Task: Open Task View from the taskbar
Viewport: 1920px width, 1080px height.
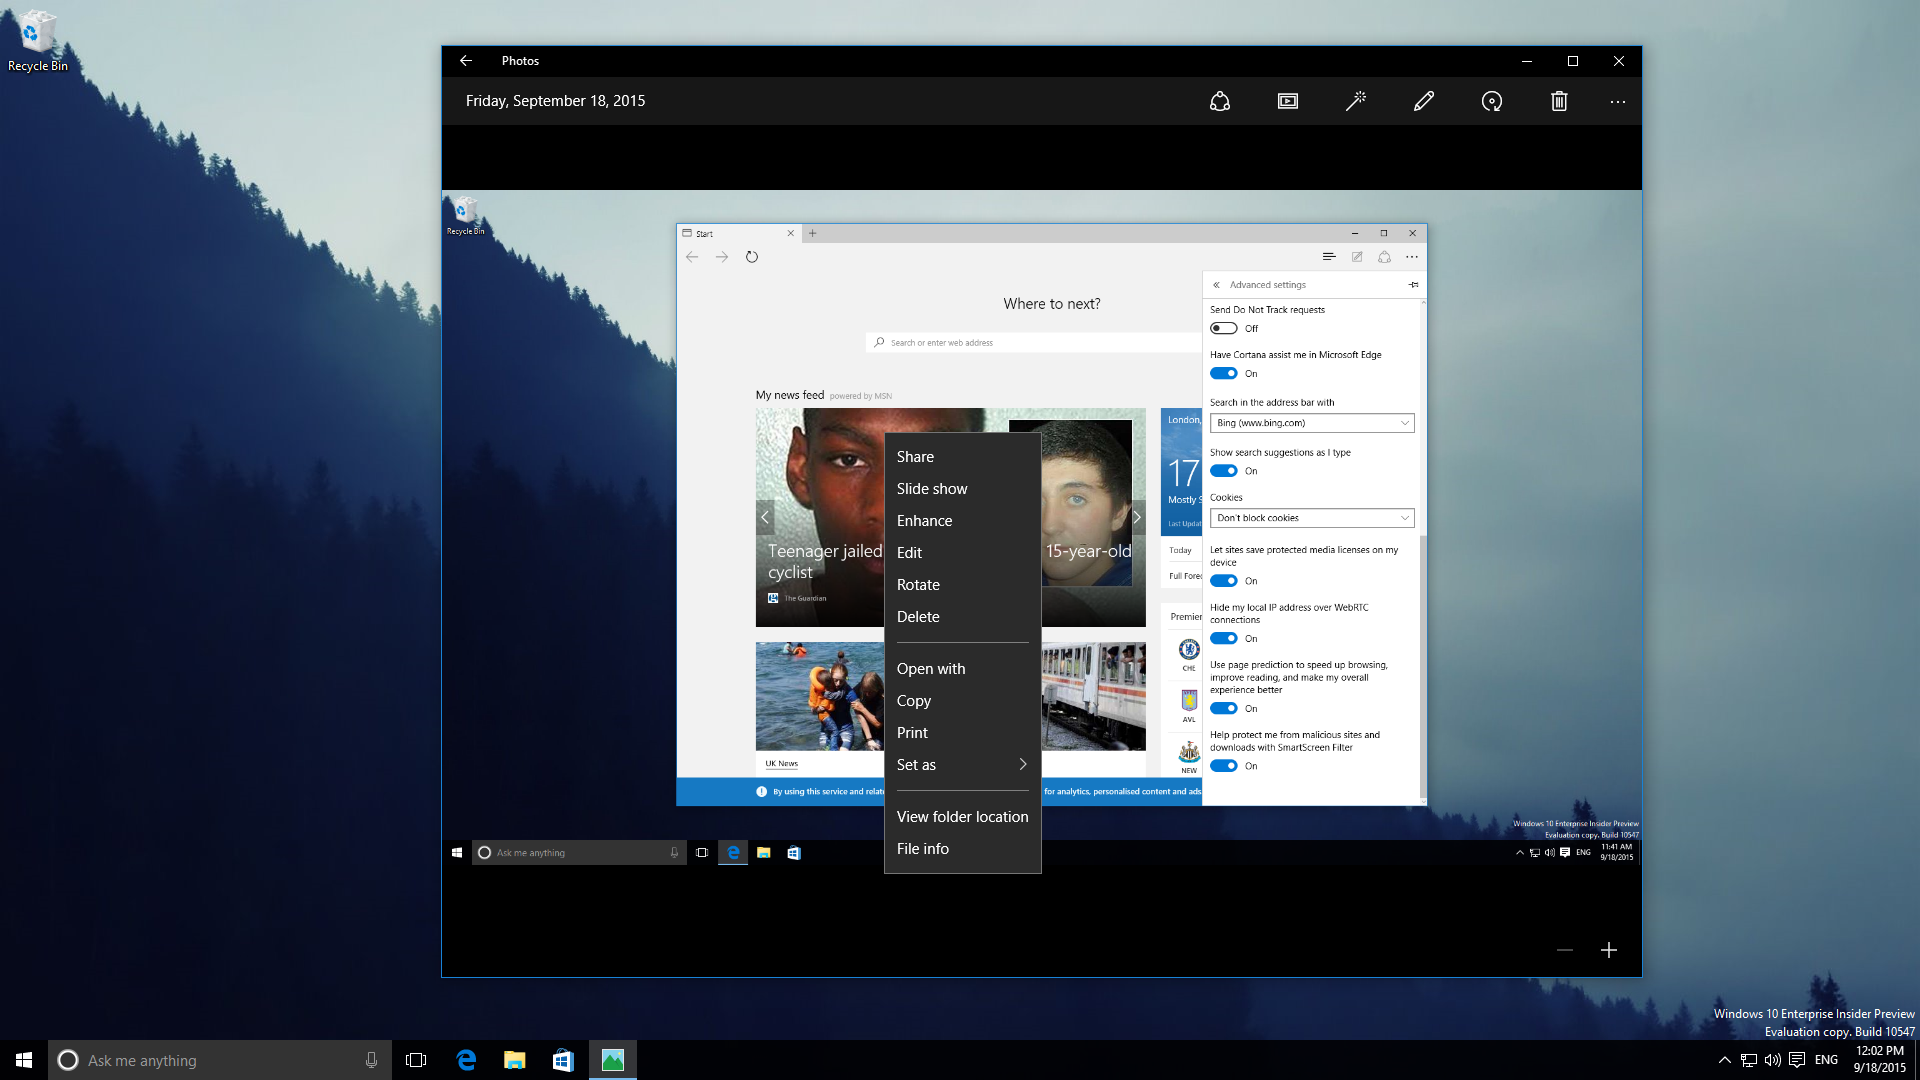Action: tap(416, 1060)
